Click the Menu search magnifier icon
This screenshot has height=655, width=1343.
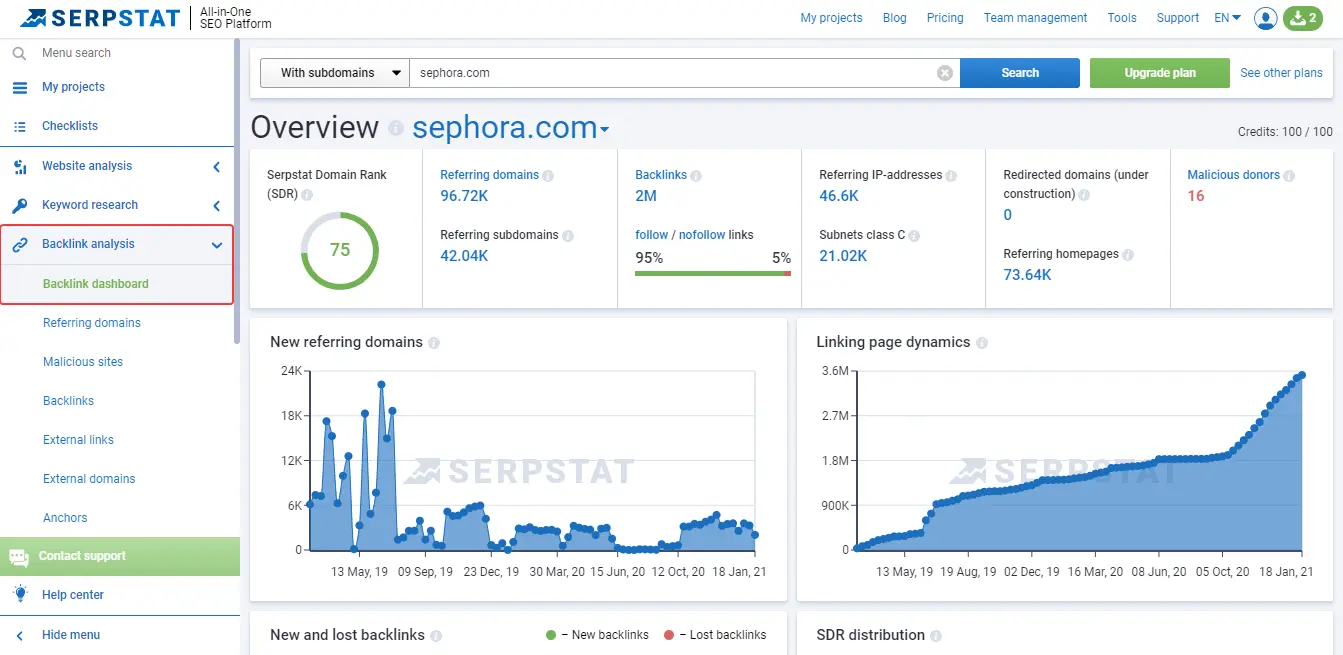pyautogui.click(x=19, y=53)
